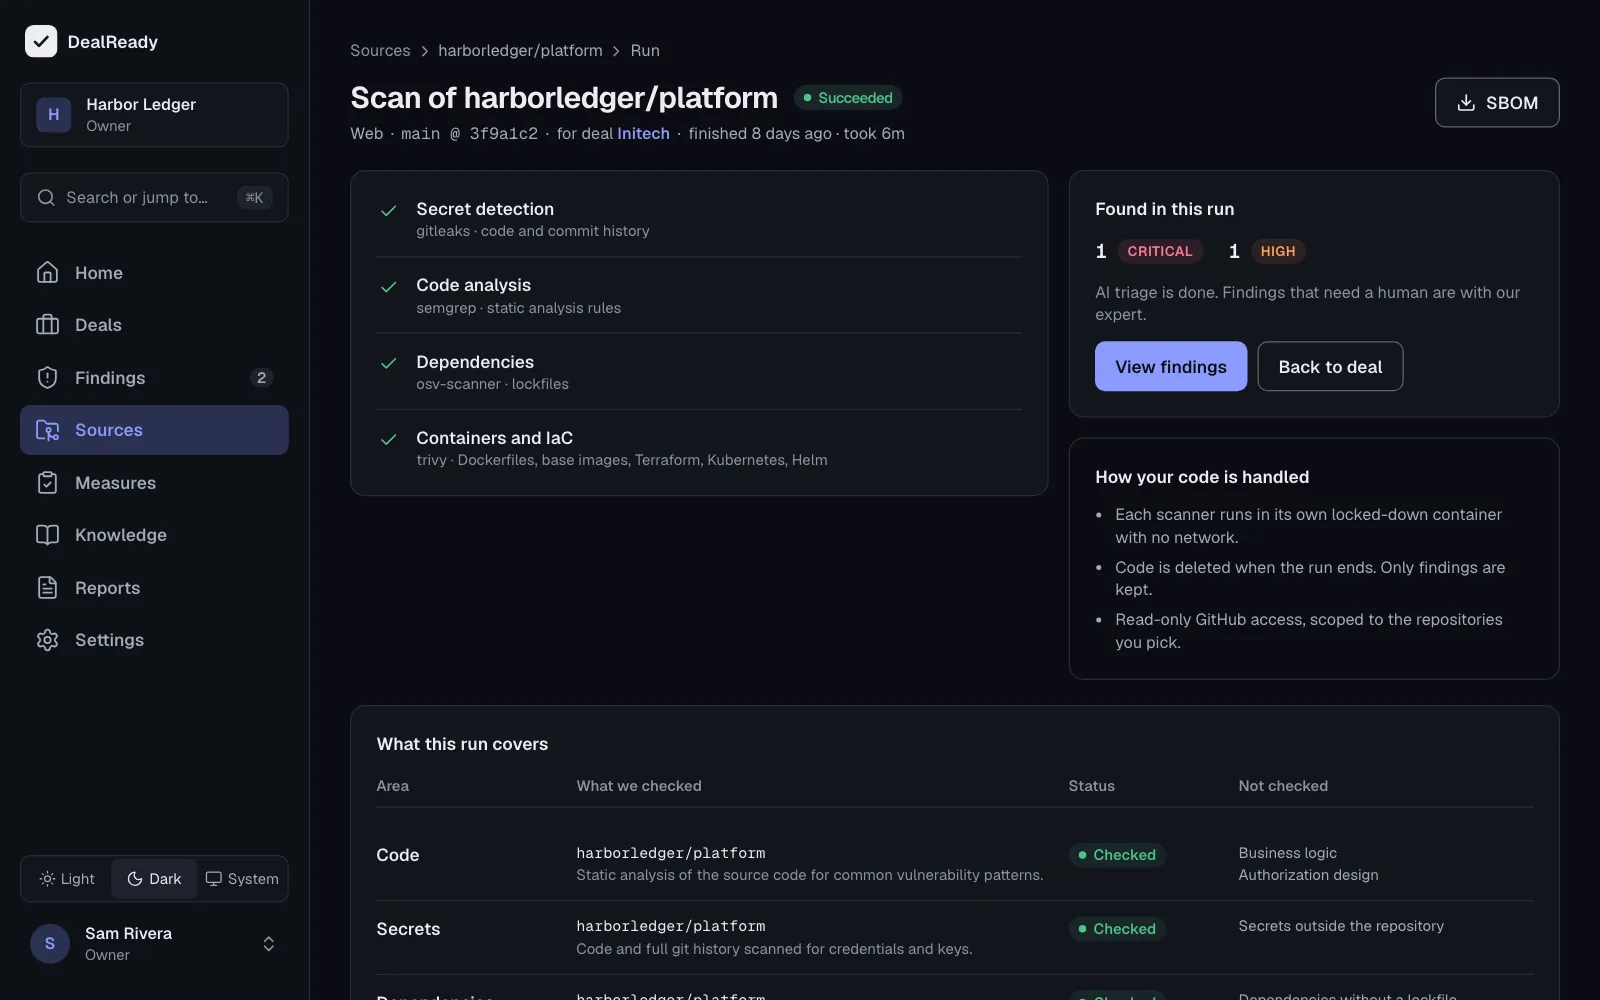Switch theme to Light
The width and height of the screenshot is (1600, 1000).
[68, 879]
